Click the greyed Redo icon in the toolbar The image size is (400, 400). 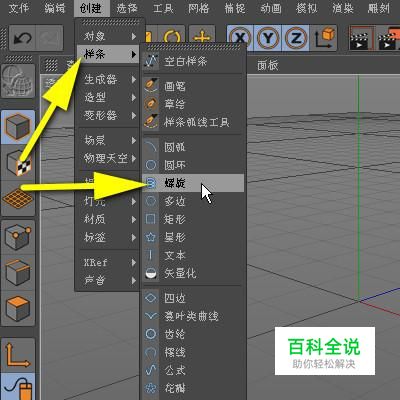coord(49,38)
